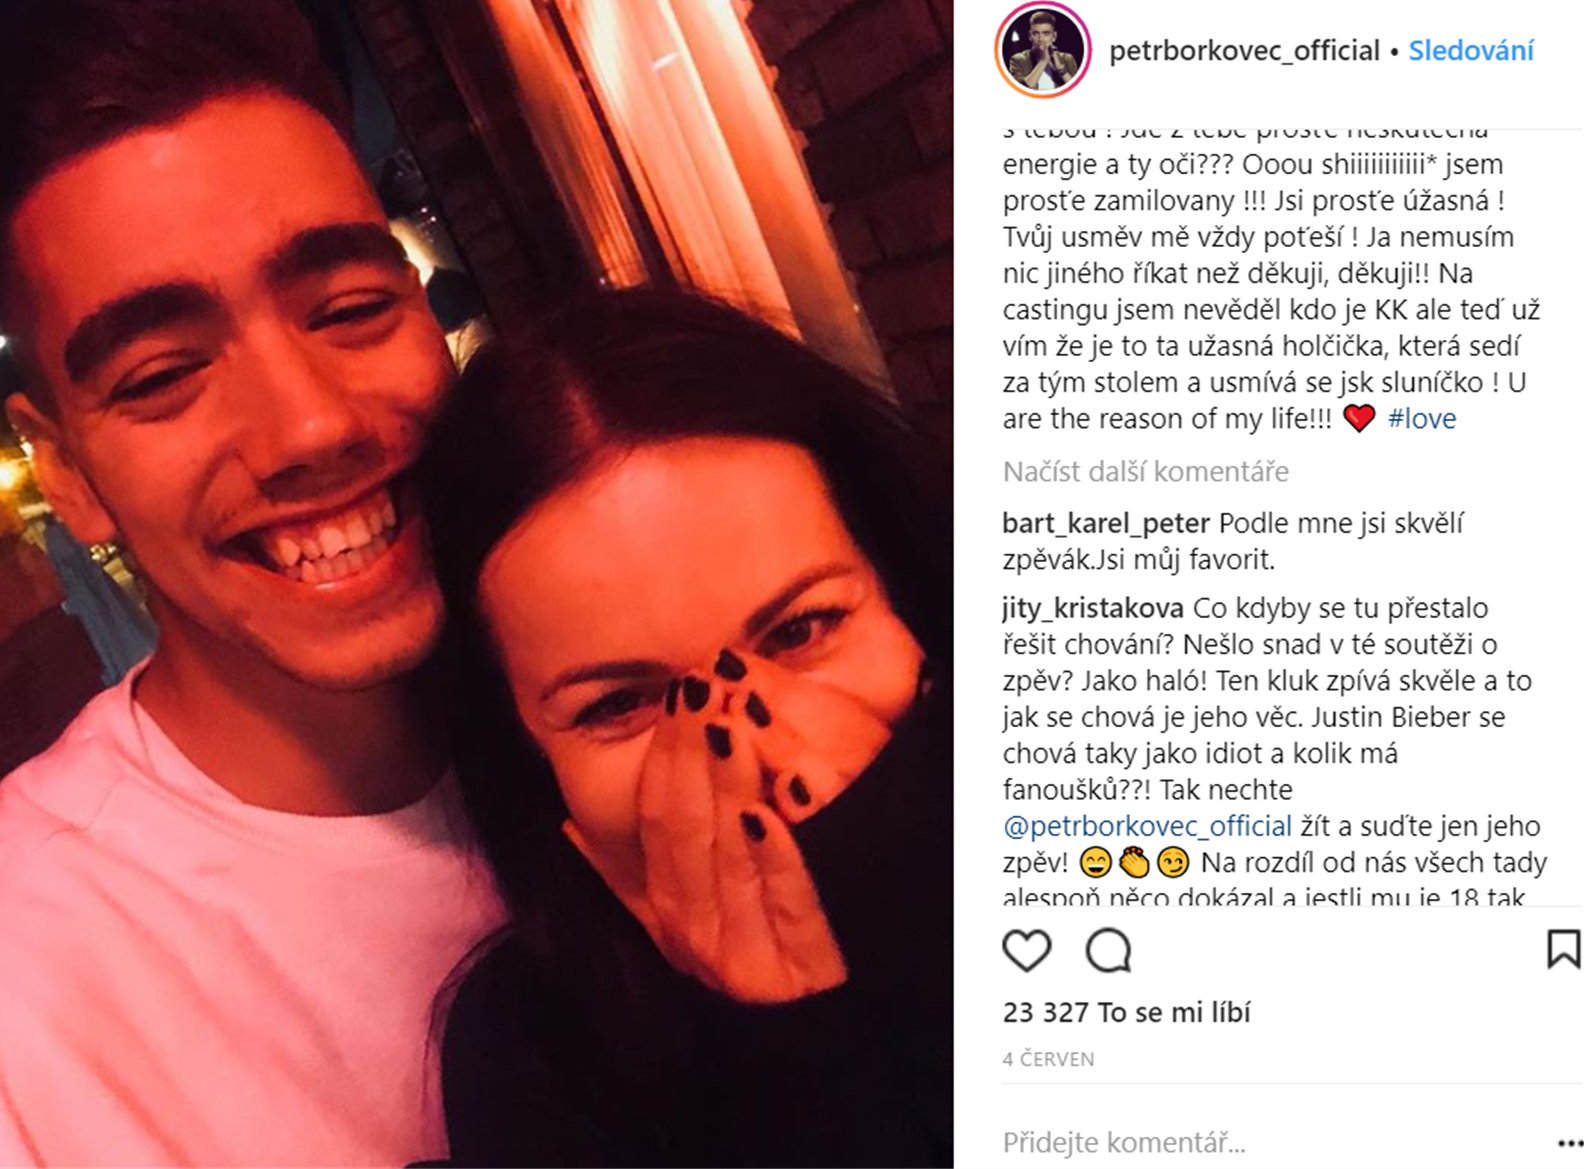Open the comment speech bubble icon
The height and width of the screenshot is (1169, 1584).
(1108, 950)
